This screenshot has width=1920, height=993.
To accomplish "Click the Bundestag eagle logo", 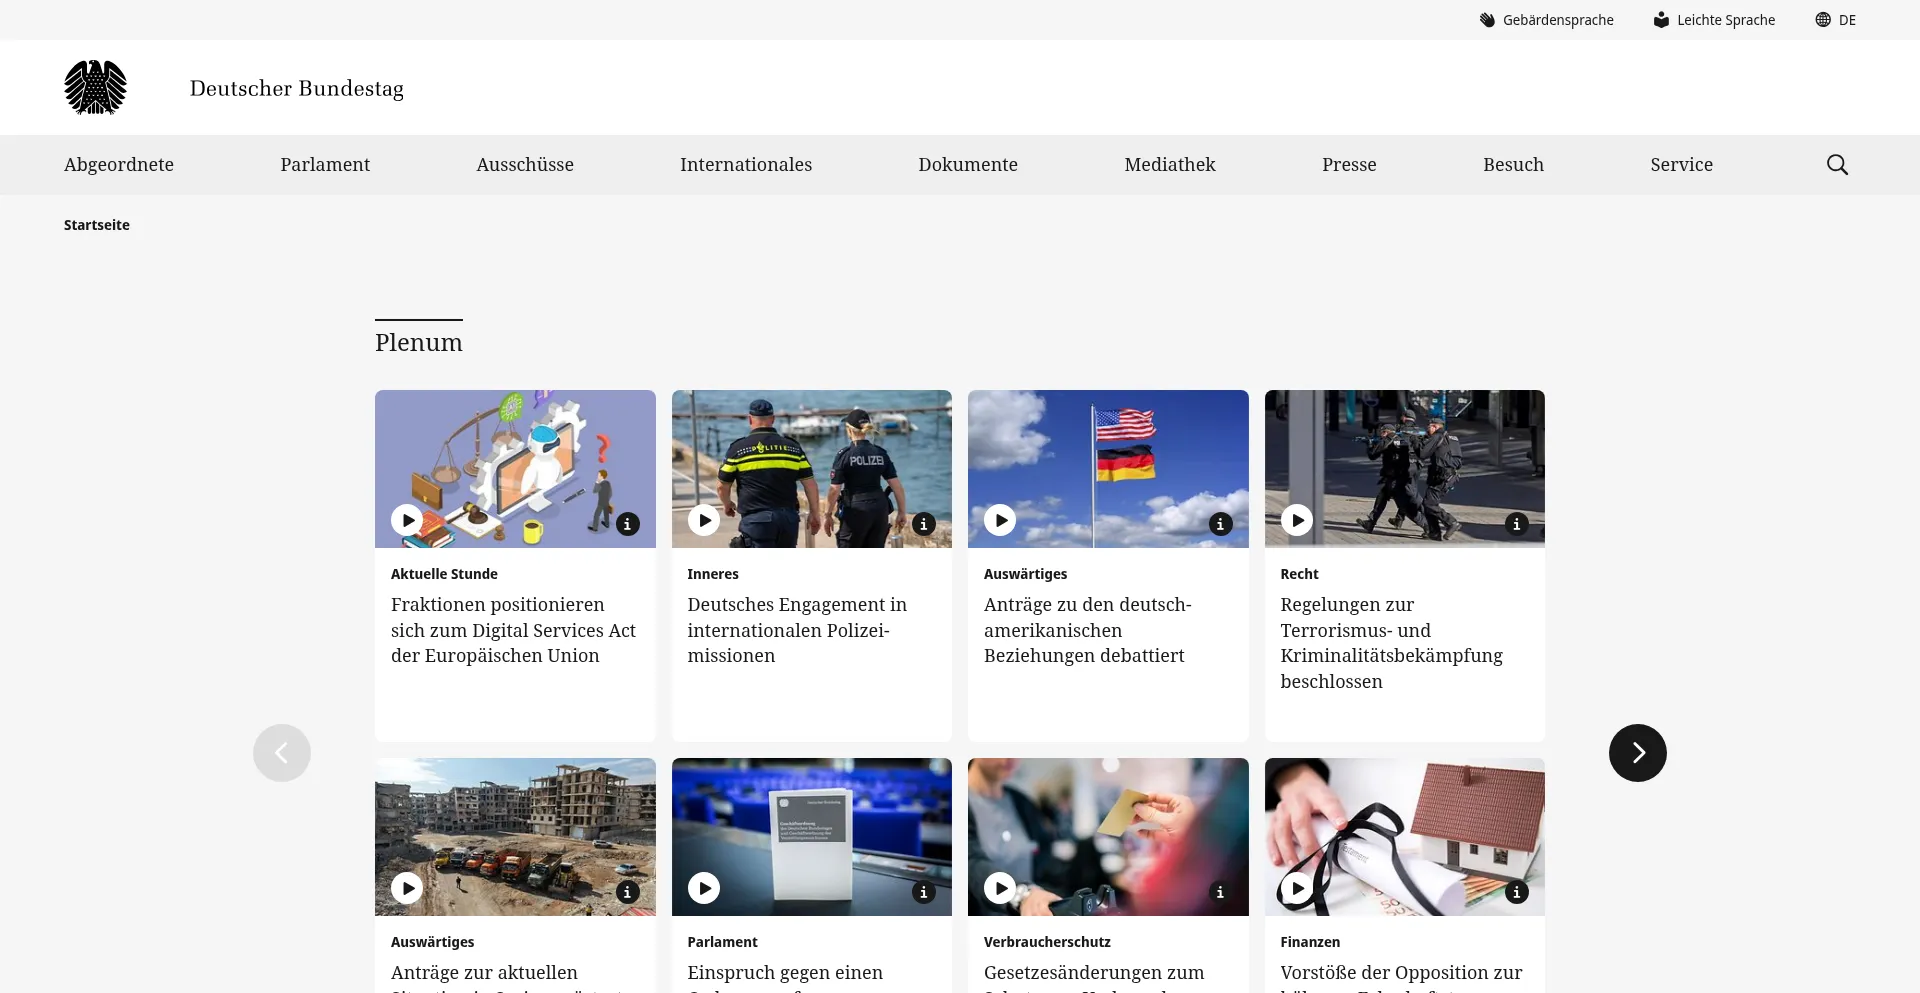I will 96,88.
